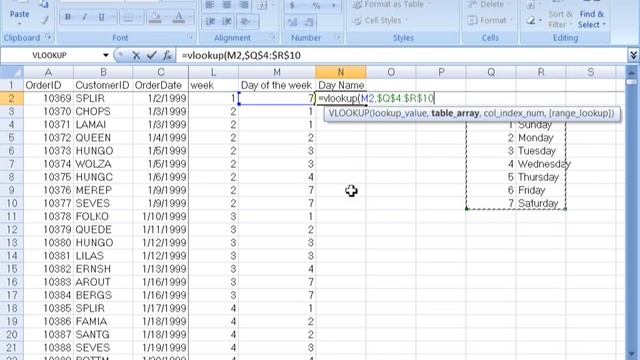Click the Align Text Left icon
This screenshot has width=640, height=360.
pos(210,5)
